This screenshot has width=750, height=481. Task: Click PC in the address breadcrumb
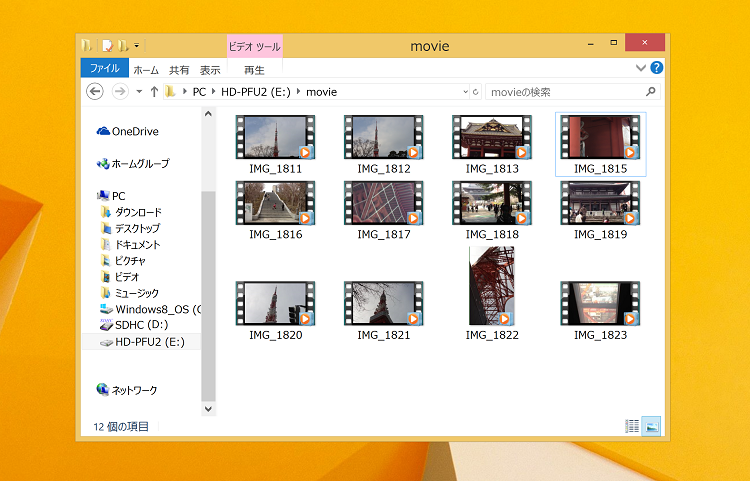tap(199, 92)
